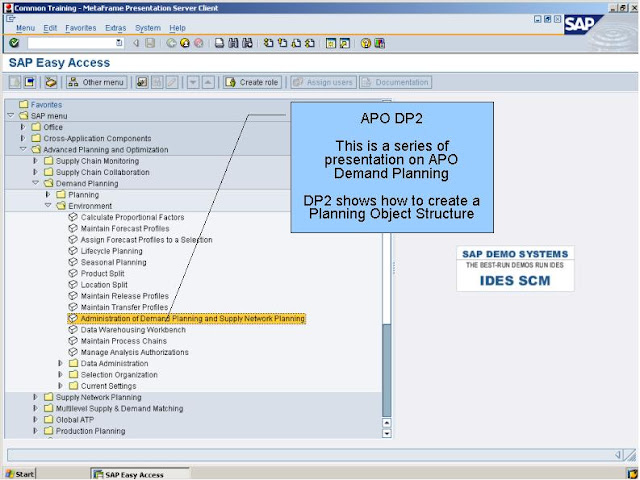
Task: Select the Favorites folder
Action: (x=41, y=104)
